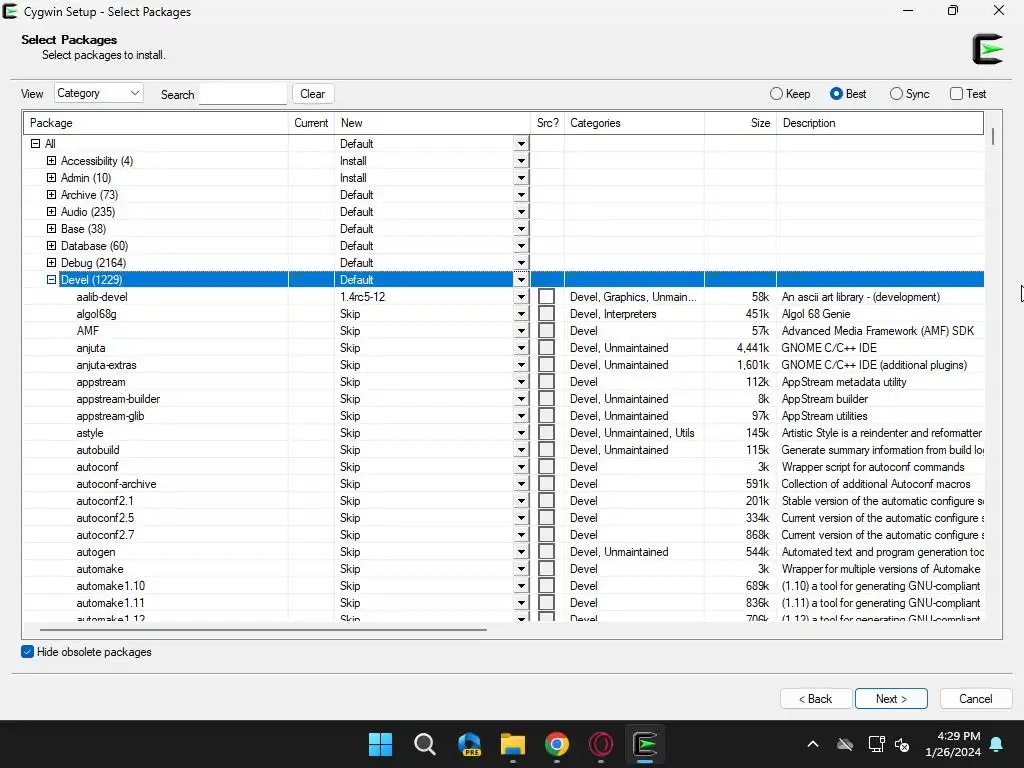
Task: Click the muted volume tray icon
Action: [902, 744]
